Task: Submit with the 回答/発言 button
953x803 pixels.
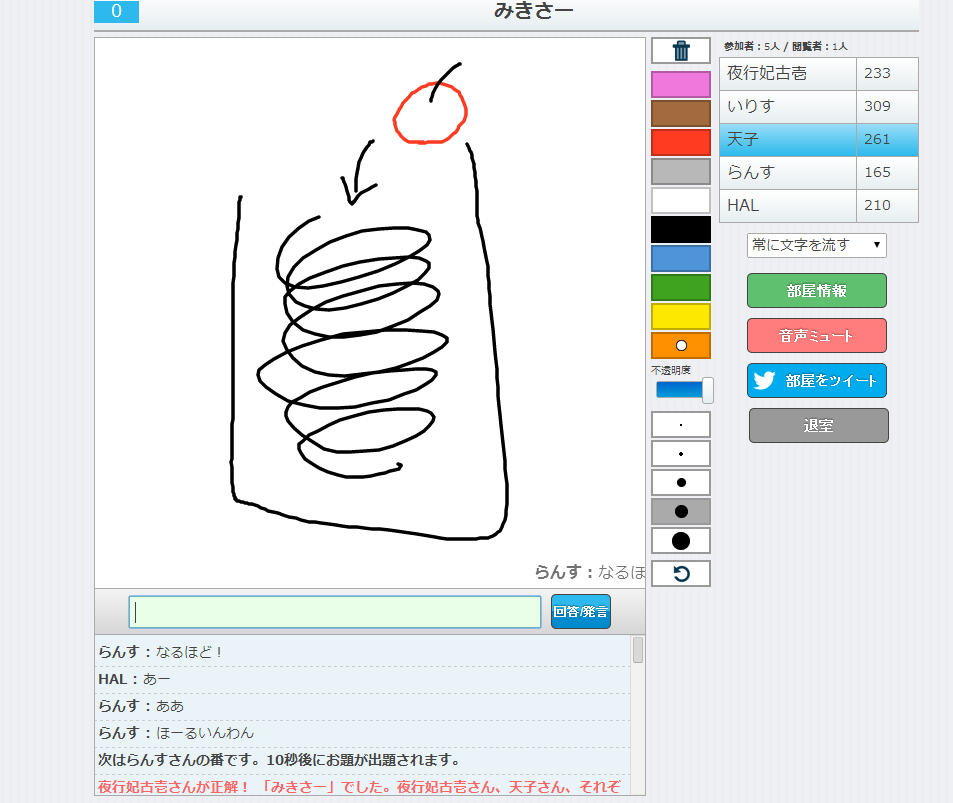Action: click(x=580, y=612)
